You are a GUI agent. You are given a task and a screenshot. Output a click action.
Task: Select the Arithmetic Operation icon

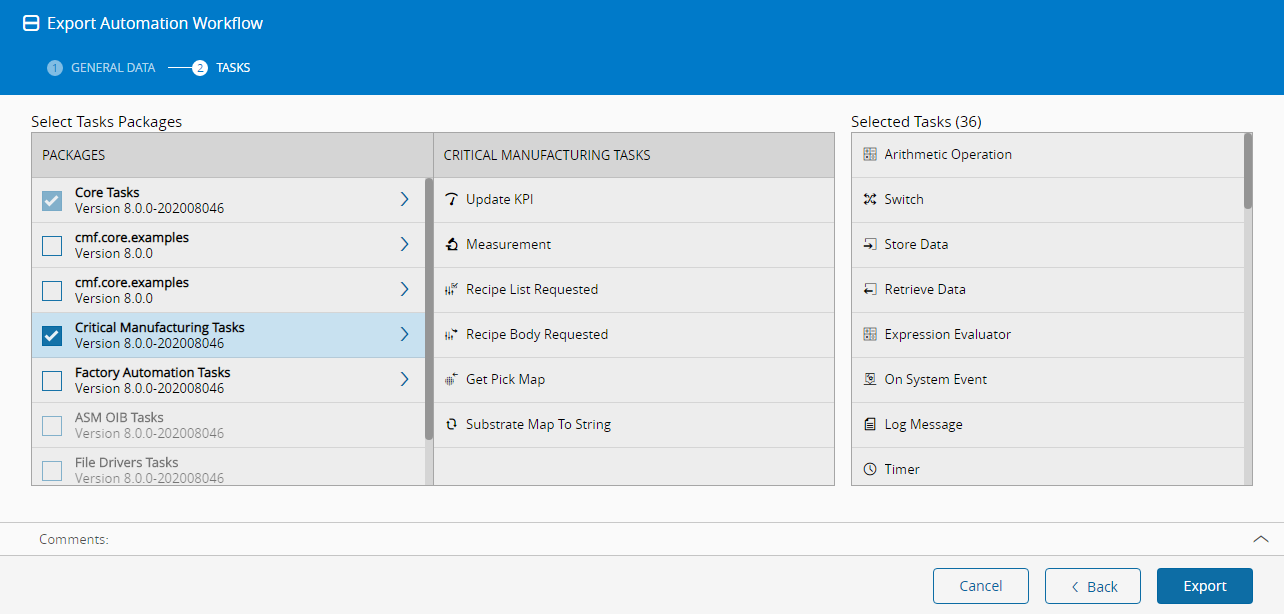click(x=870, y=155)
